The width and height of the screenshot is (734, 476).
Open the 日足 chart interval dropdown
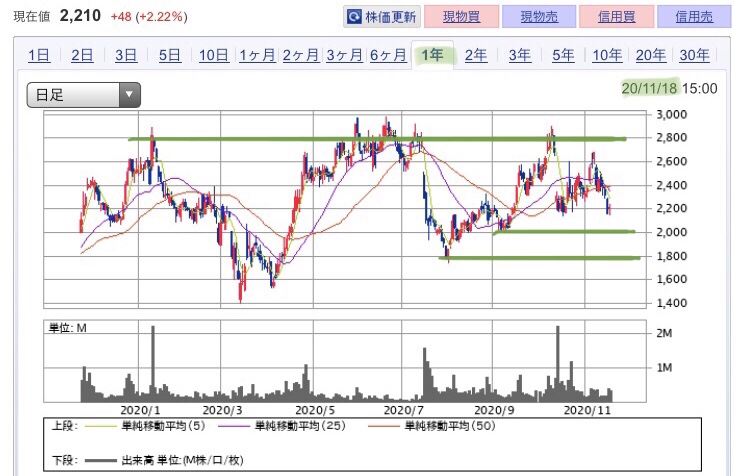coord(83,95)
